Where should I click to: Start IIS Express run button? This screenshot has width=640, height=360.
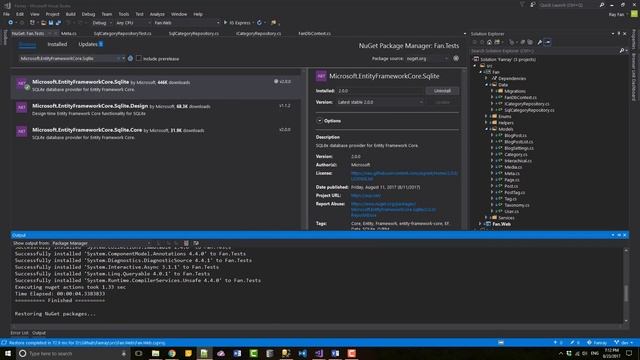[x=237, y=23]
